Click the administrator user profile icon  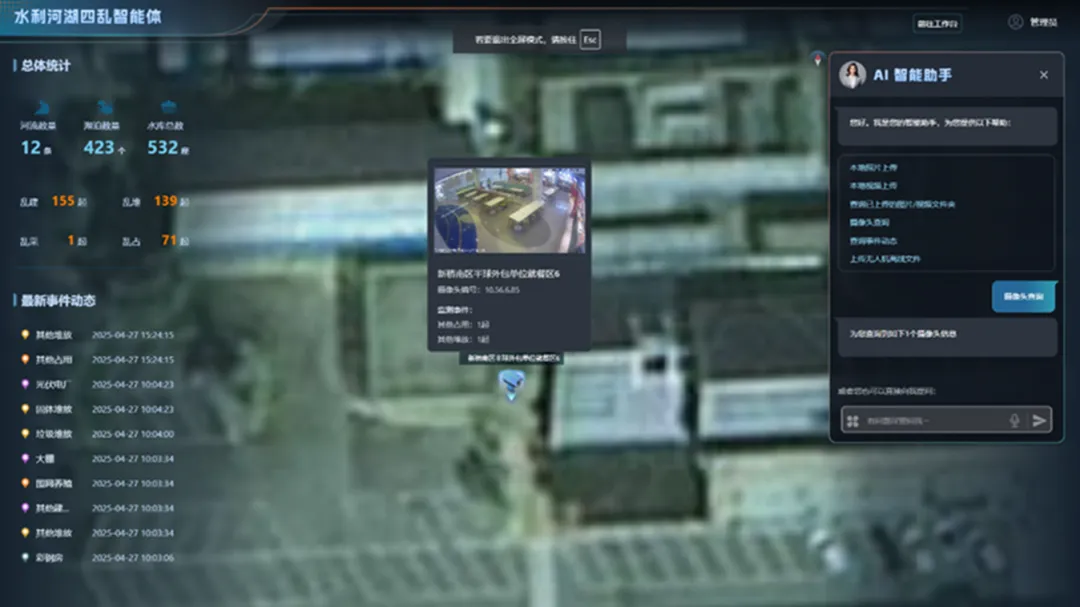coord(1015,22)
